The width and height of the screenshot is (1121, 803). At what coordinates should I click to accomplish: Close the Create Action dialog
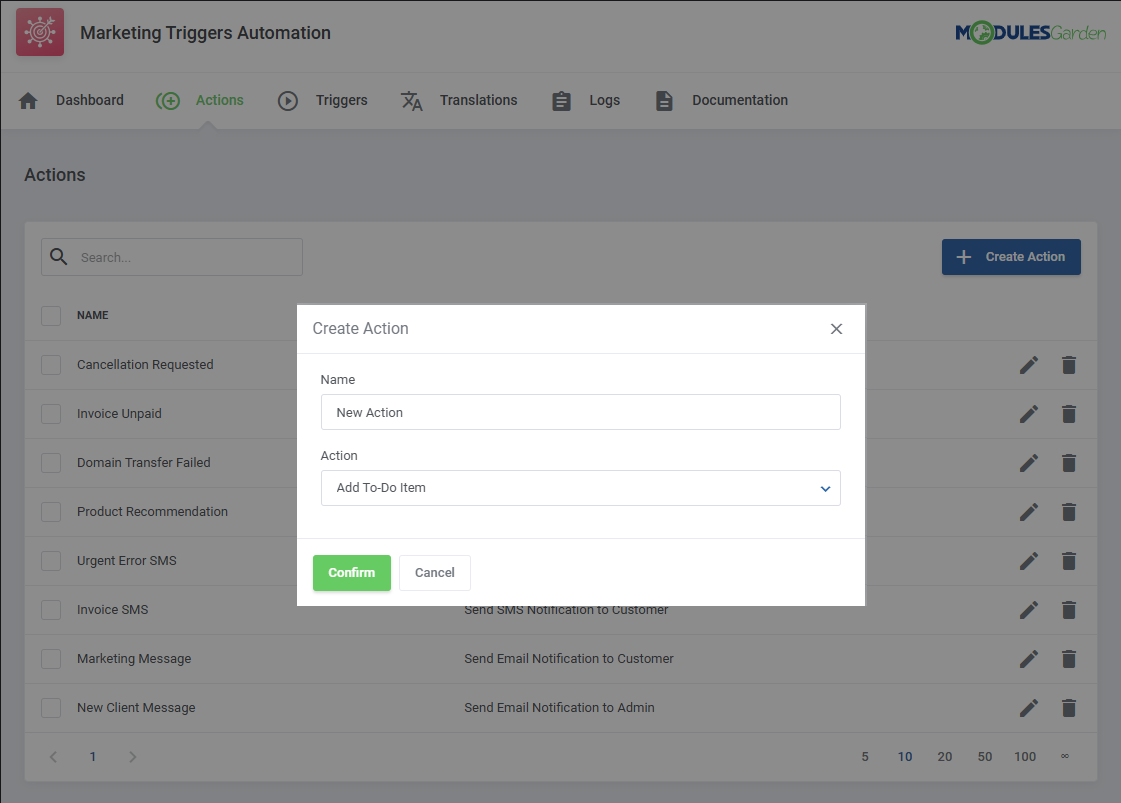coord(836,329)
